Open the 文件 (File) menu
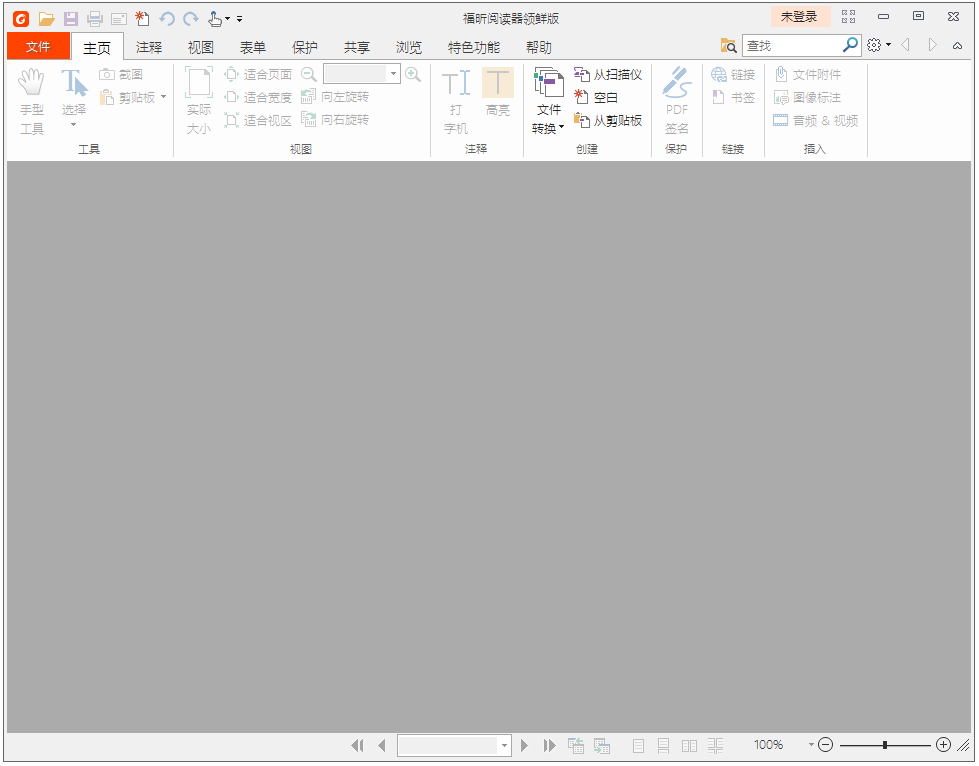979x766 pixels. pos(38,46)
